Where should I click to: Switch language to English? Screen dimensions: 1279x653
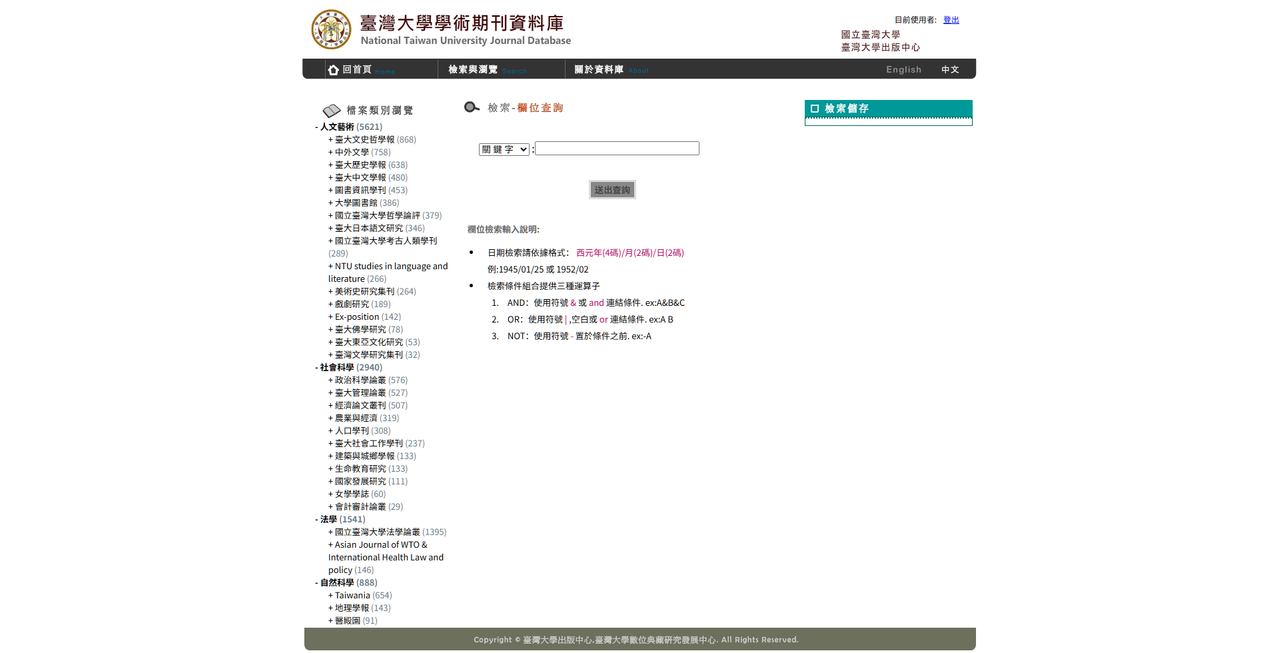tap(904, 70)
